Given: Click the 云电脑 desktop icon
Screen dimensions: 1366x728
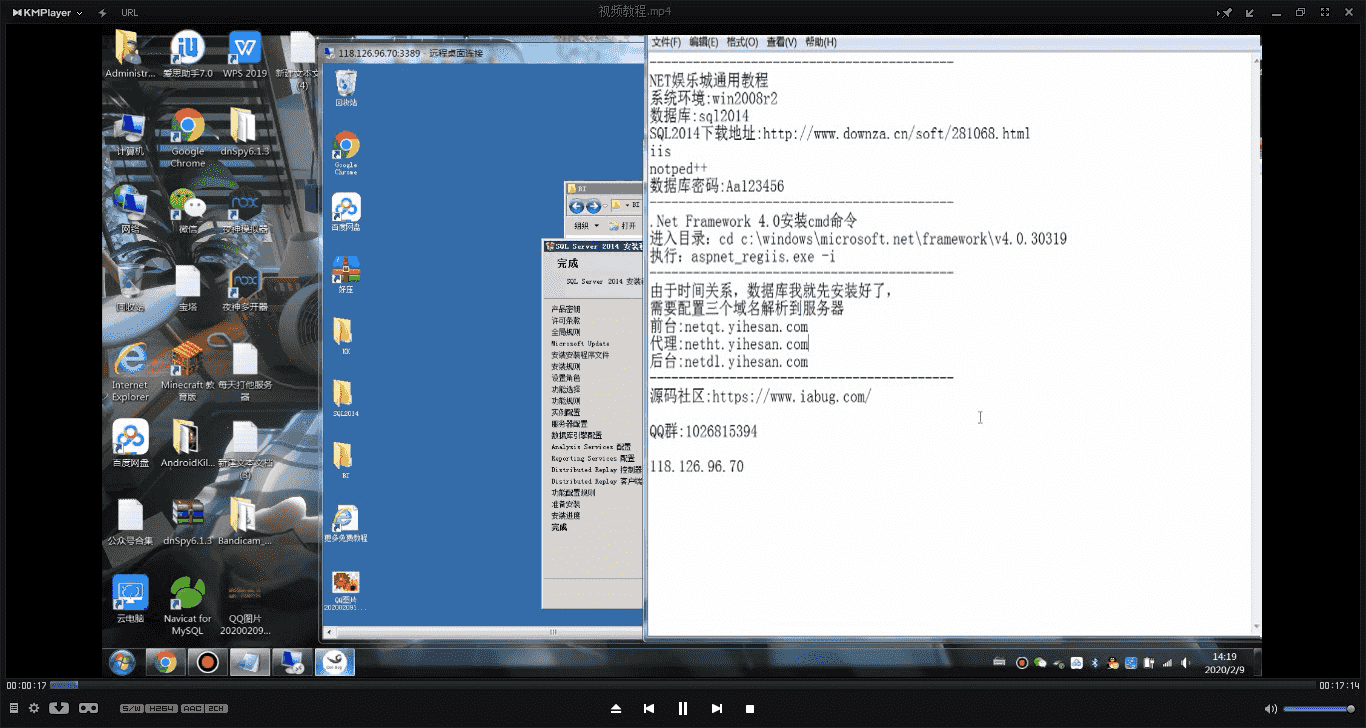Looking at the screenshot, I should 130,599.
